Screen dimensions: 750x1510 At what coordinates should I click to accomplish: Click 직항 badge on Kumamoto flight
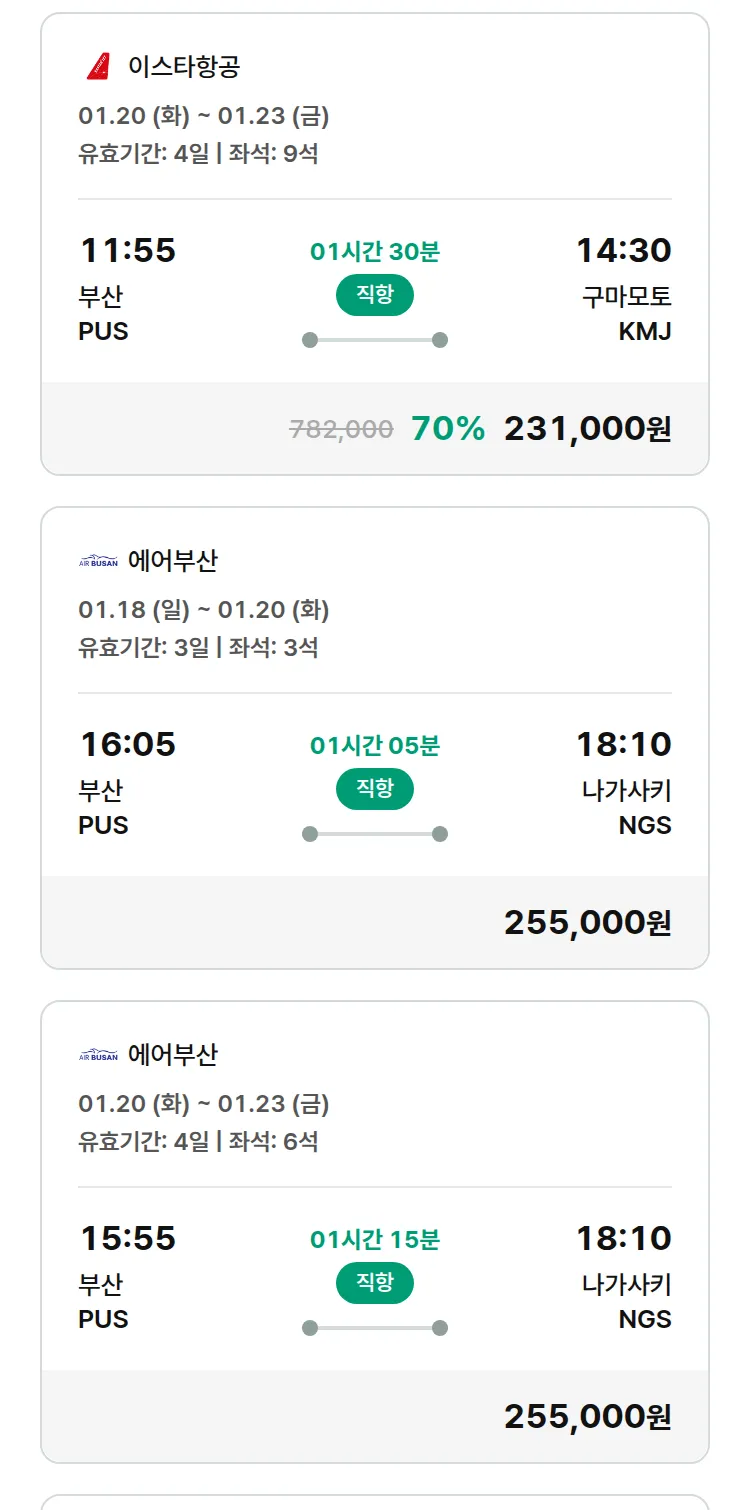point(374,295)
